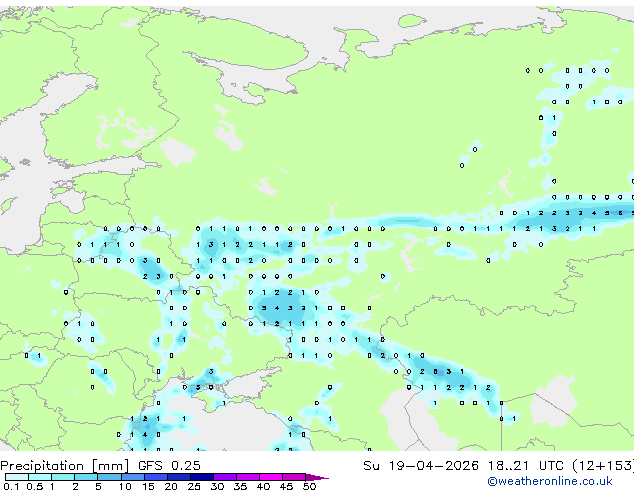634x490 pixels.
Task: Click the legend scale number '50'
Action: click(310, 486)
